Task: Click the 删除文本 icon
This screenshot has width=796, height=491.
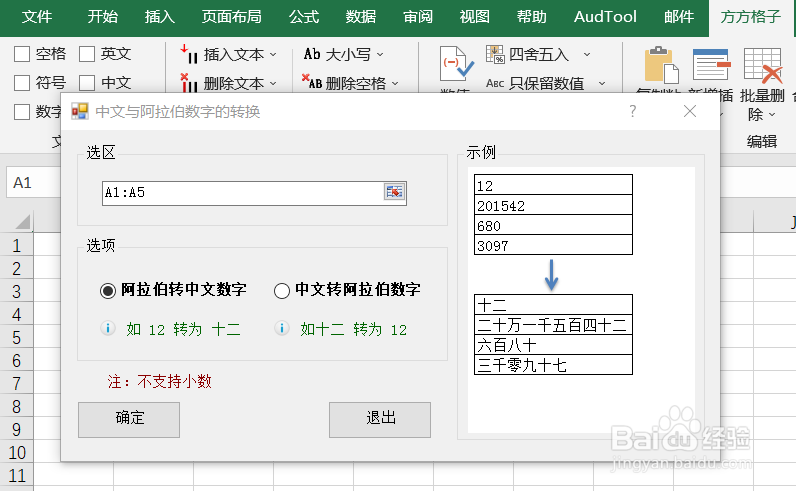Action: pyautogui.click(x=189, y=83)
